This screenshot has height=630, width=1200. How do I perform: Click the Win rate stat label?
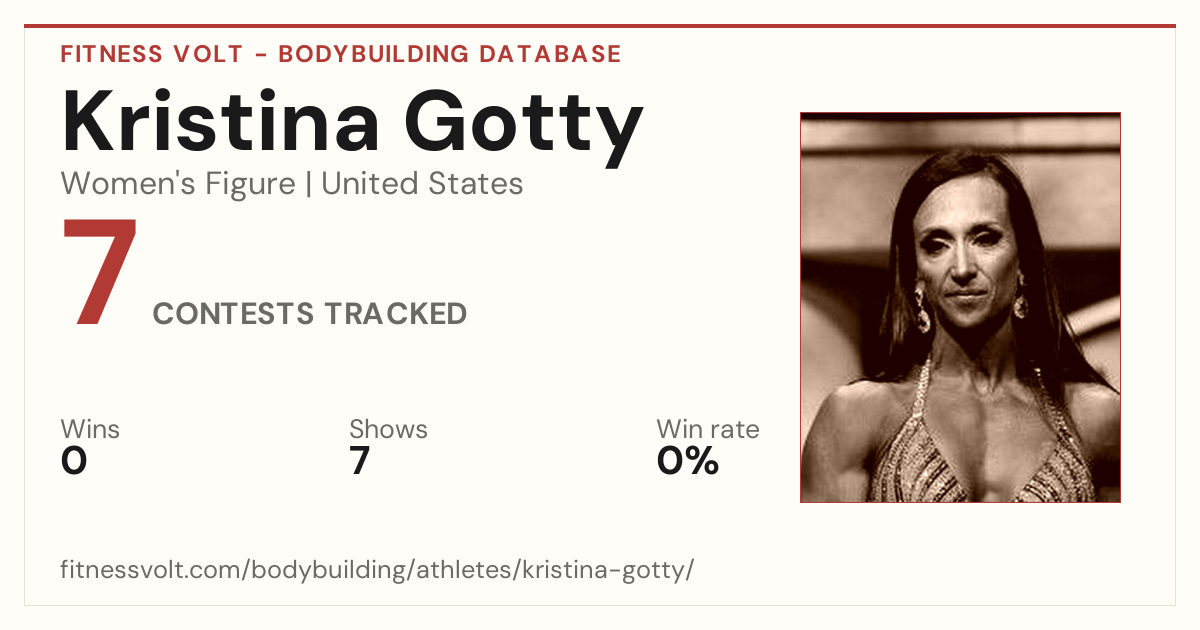[708, 429]
